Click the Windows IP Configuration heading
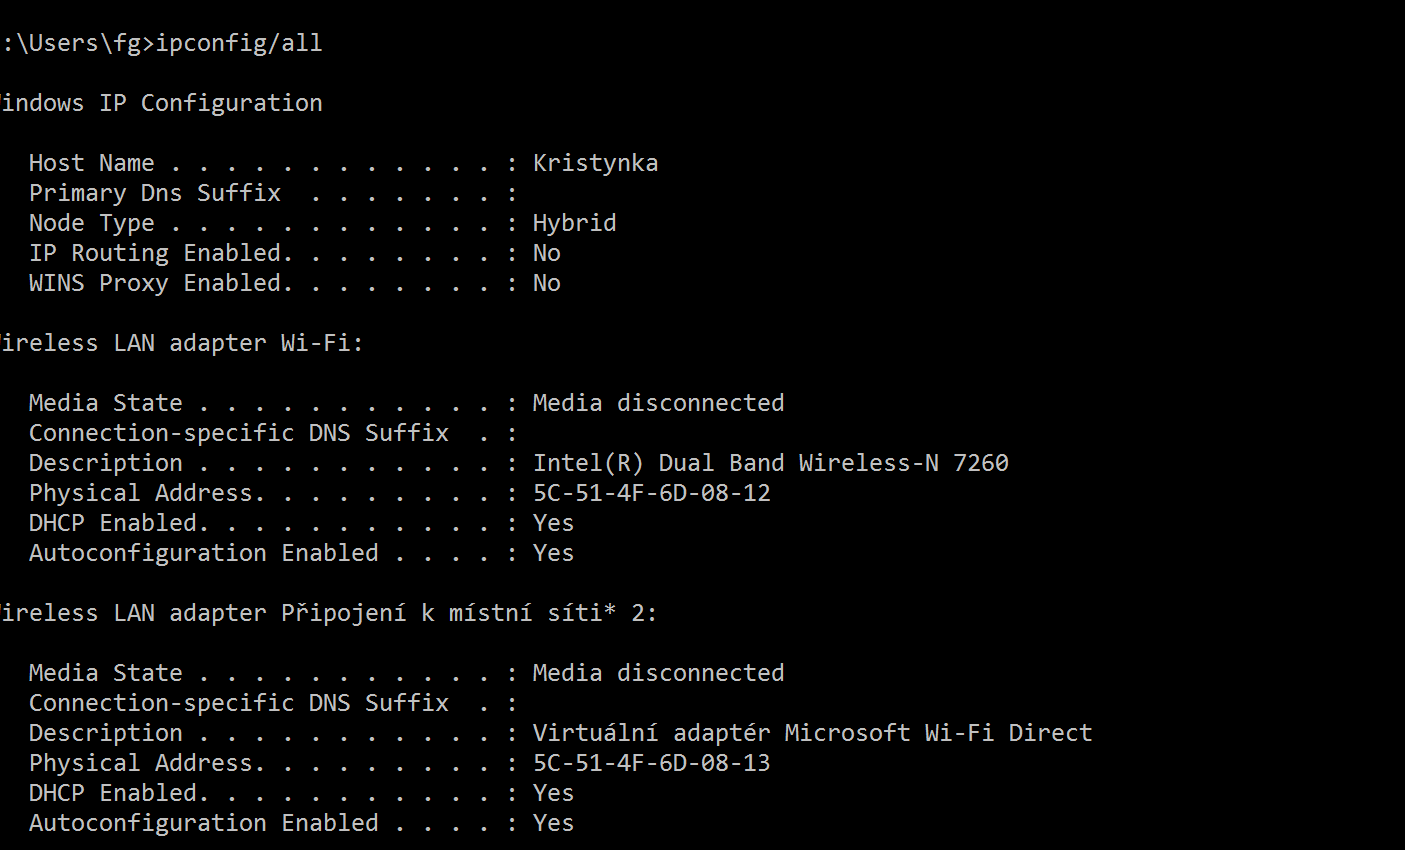 161,103
